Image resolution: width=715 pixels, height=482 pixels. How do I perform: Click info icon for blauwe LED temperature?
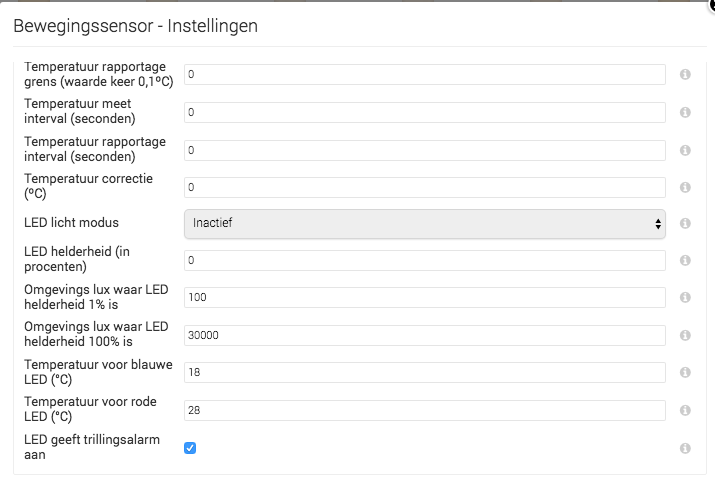(685, 373)
